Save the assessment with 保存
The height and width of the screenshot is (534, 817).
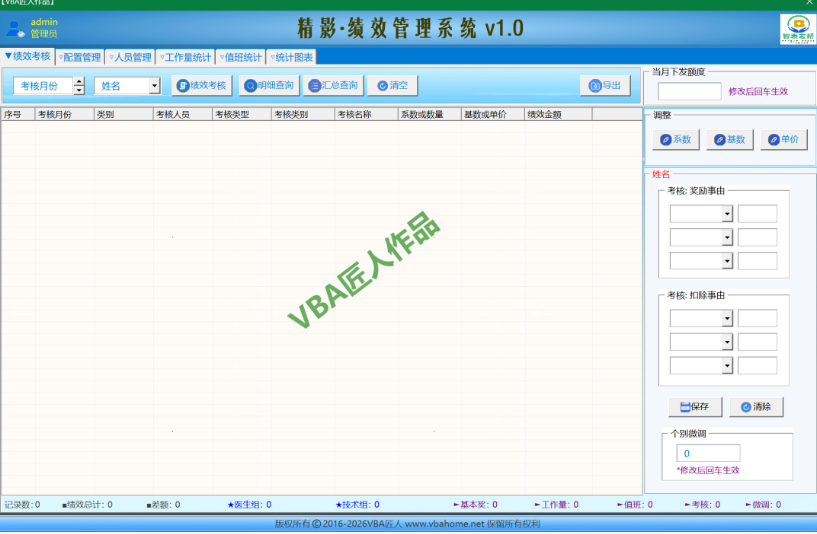695,407
